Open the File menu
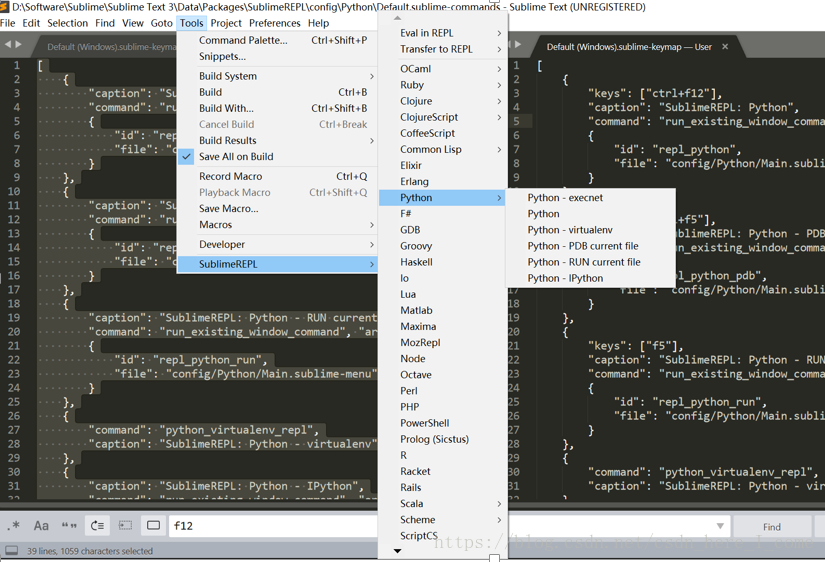The image size is (825, 562). pos(7,23)
